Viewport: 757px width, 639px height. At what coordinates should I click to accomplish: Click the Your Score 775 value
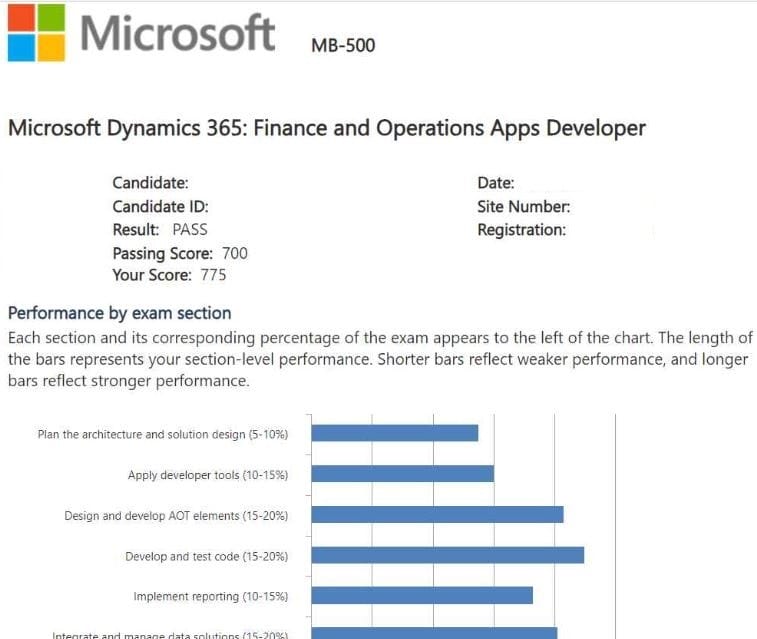pos(213,275)
